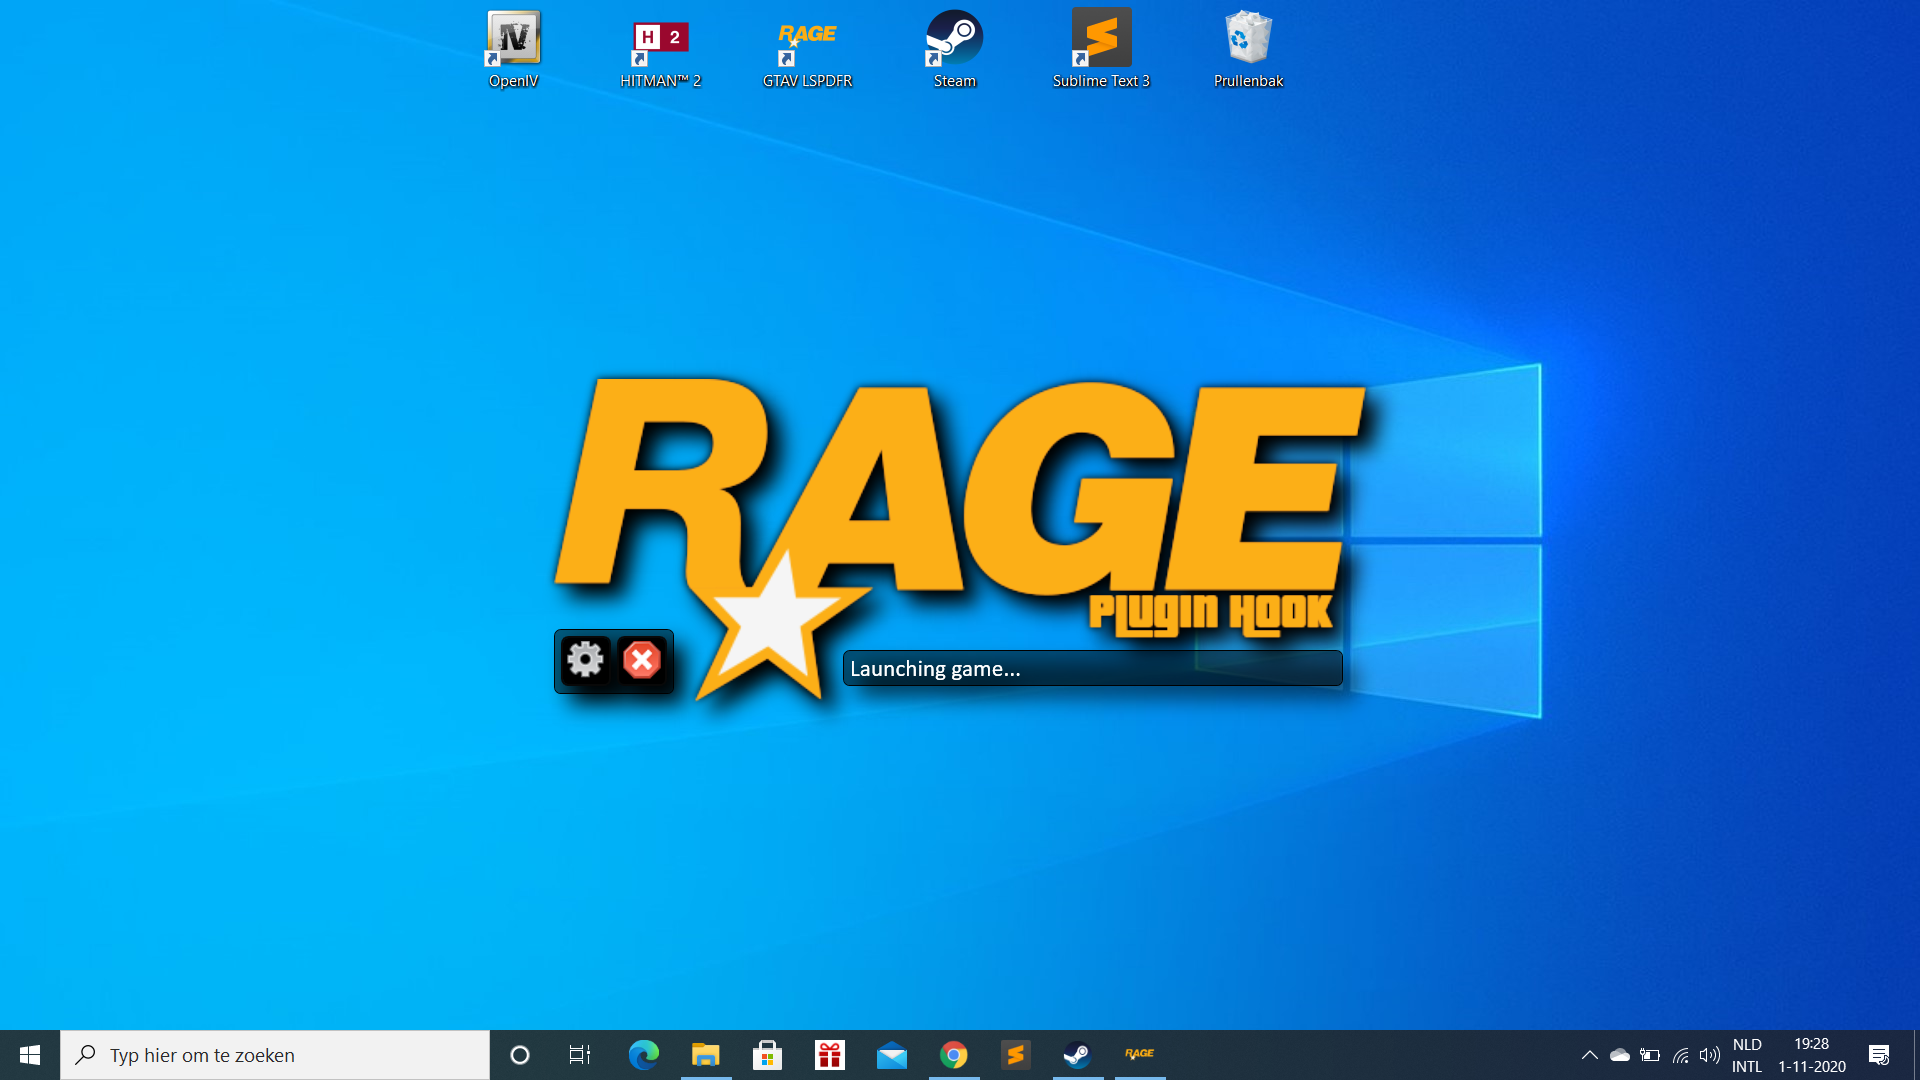Open NLD INTL language switcher
Screen dimensions: 1920x1080
click(1747, 1055)
